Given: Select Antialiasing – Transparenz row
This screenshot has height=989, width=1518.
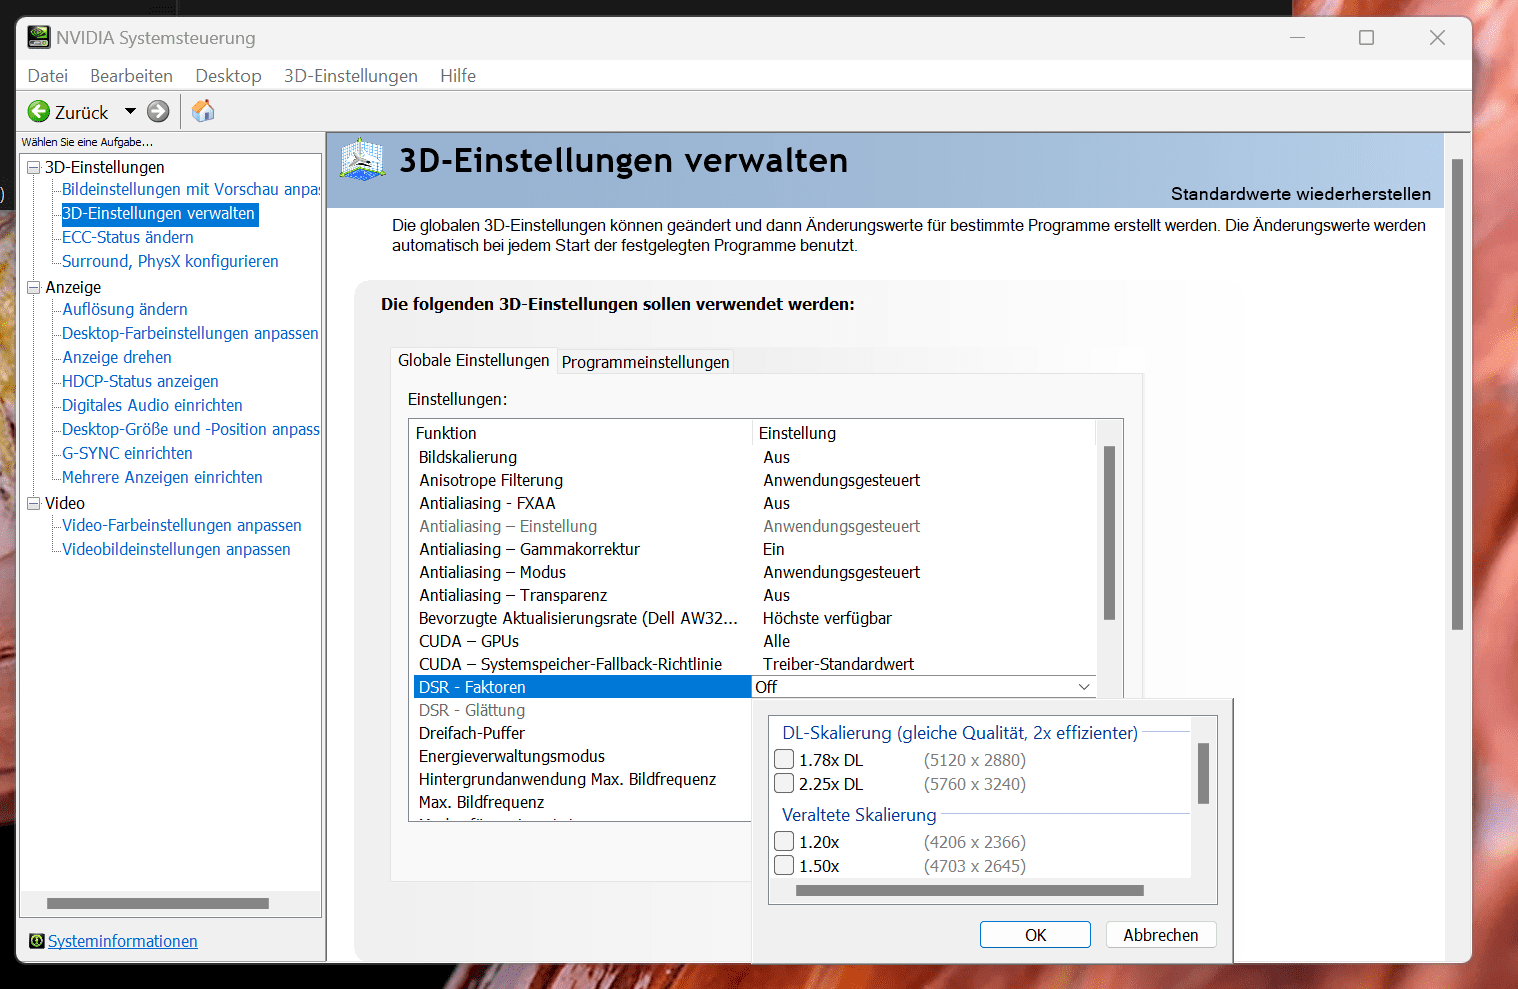Looking at the screenshot, I should [755, 595].
